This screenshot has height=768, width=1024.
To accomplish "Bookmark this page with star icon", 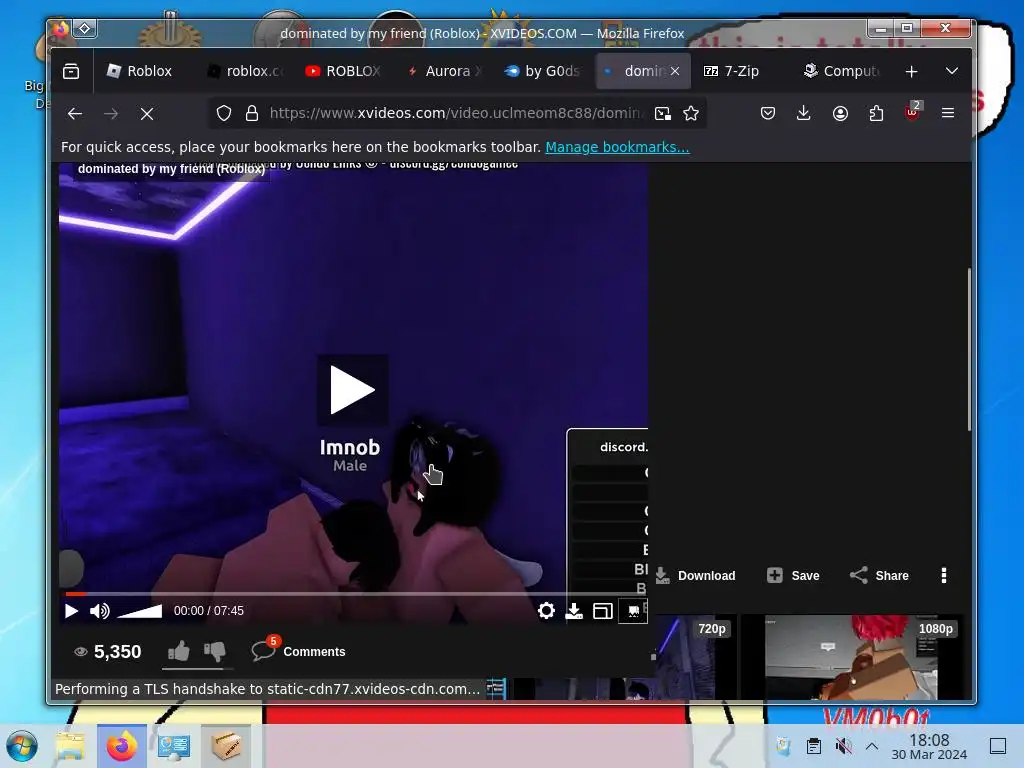I will [x=691, y=114].
